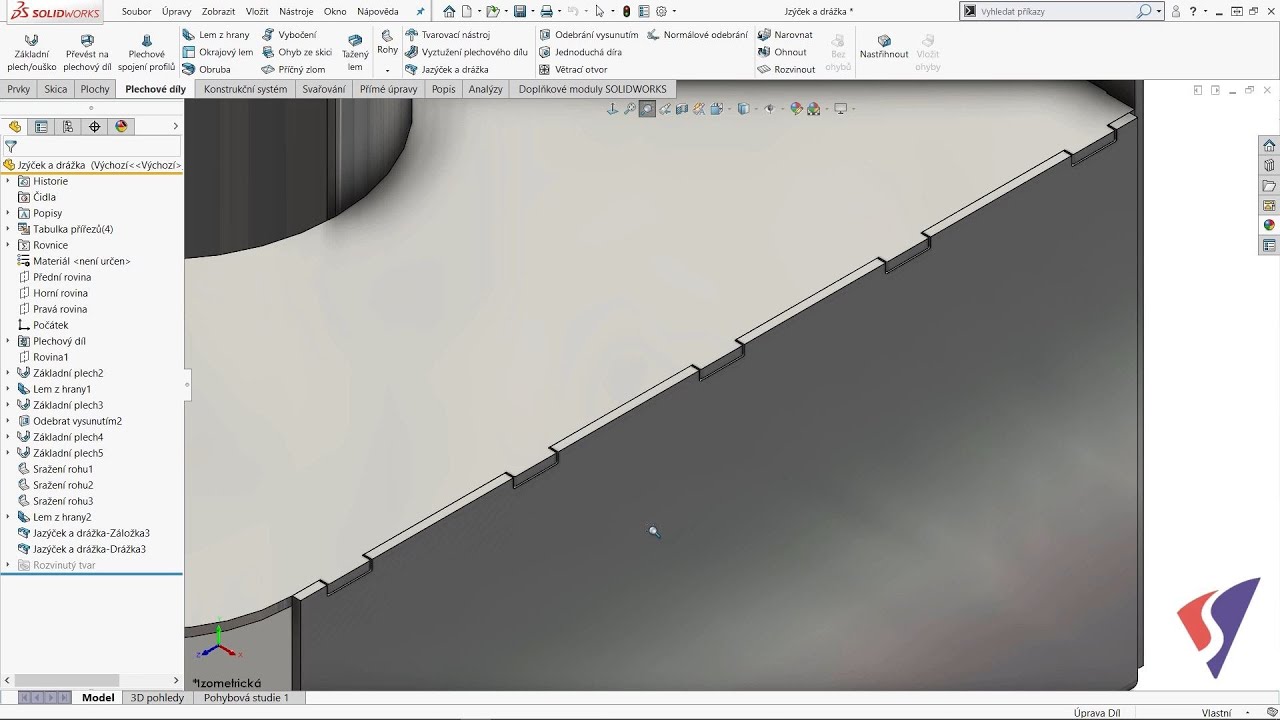Viewport: 1280px width, 720px height.
Task: Expand the Základní plech2 feature
Action: pos(8,373)
